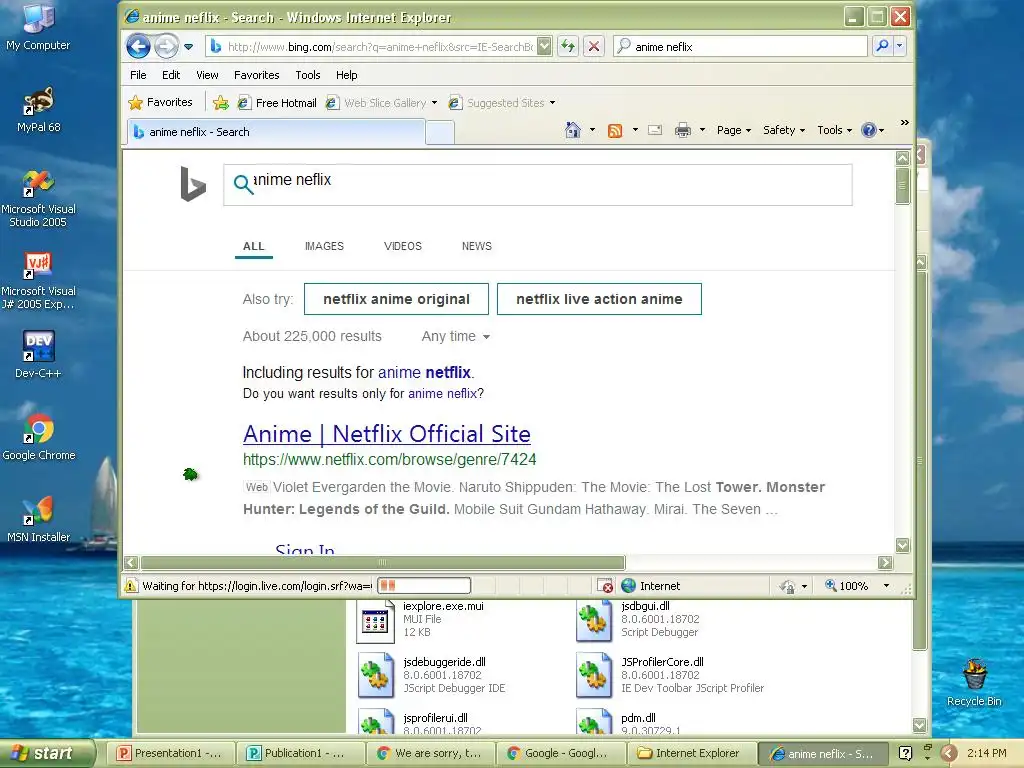Screen dimensions: 1024x768
Task: Click the Internet zone status indicator
Action: point(650,586)
